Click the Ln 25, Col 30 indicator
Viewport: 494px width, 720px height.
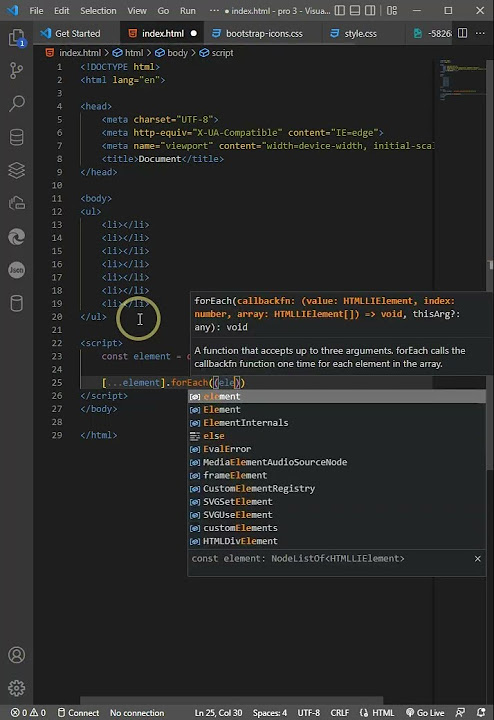218,713
